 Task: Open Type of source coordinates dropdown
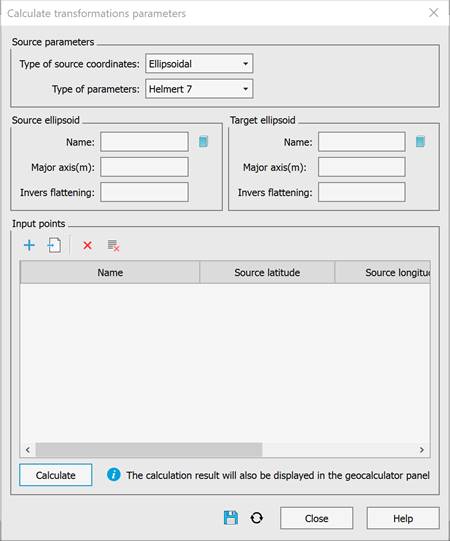(199, 63)
